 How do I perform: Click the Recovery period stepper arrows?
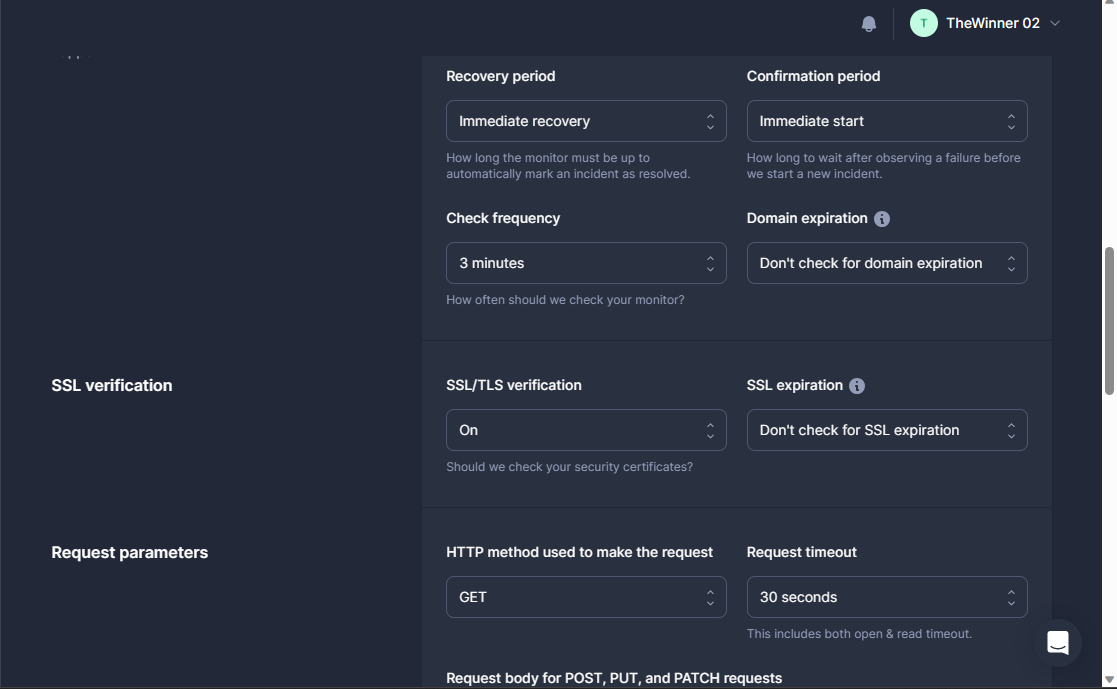tap(710, 121)
